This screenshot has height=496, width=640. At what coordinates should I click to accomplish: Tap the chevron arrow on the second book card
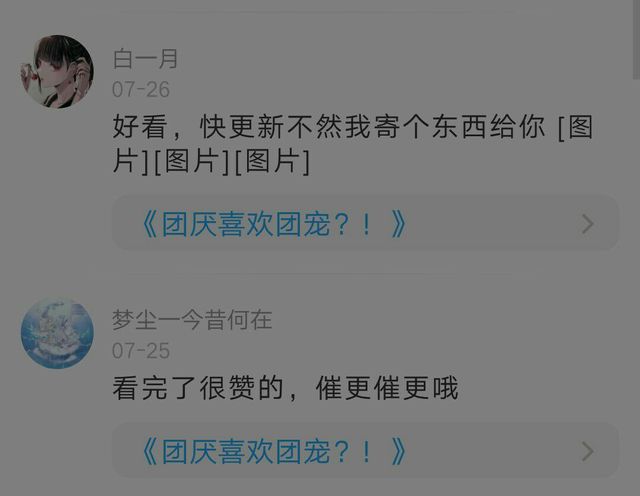(x=587, y=452)
